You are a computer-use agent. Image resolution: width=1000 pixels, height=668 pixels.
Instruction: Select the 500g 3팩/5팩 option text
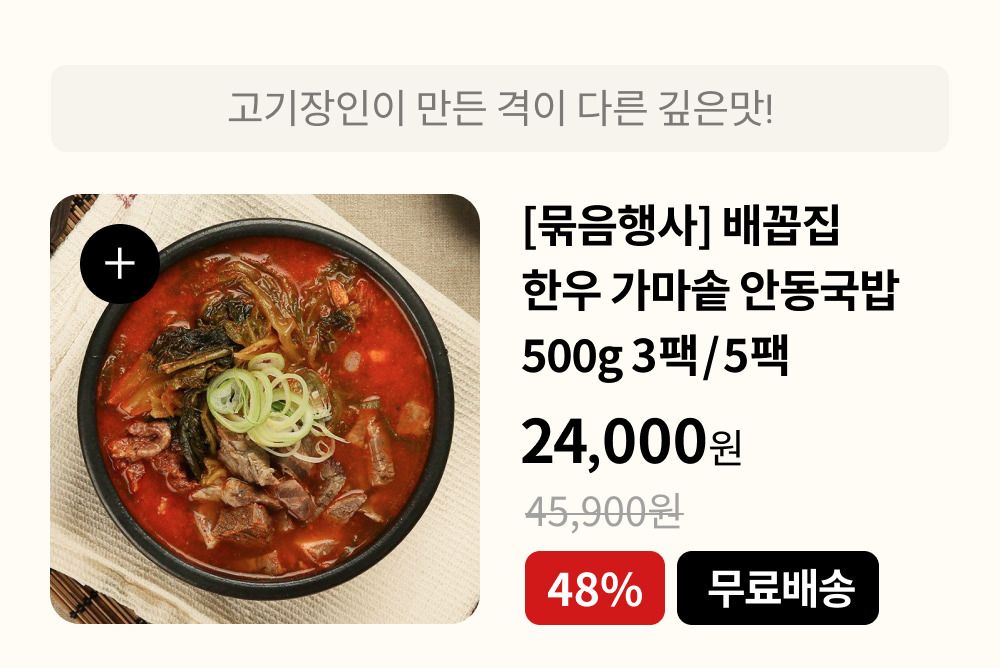pos(656,357)
